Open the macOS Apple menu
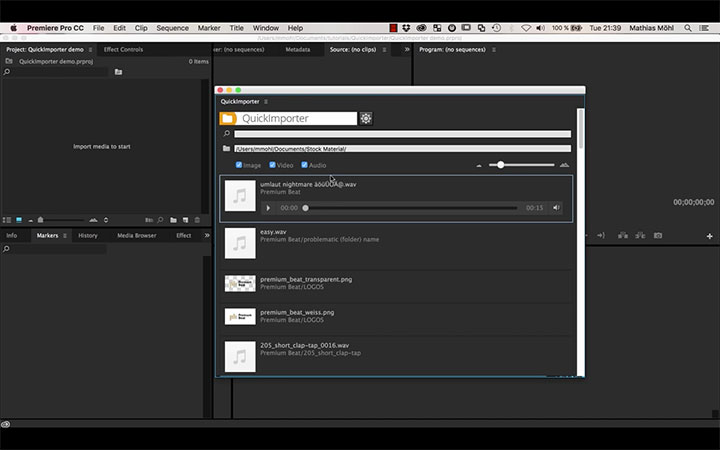 tap(14, 28)
